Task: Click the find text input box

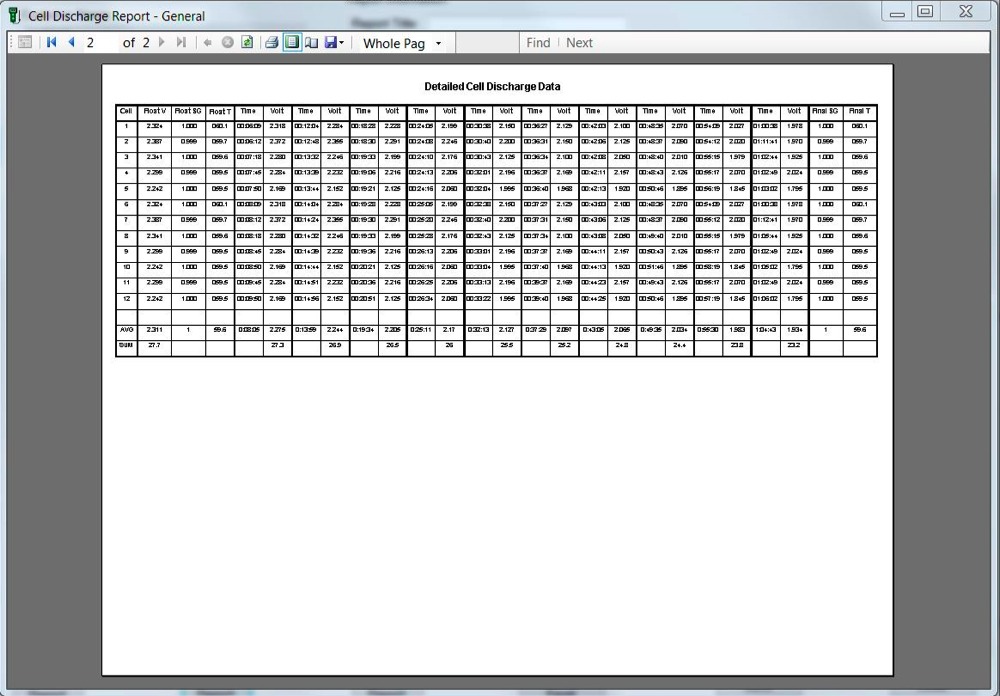Action: click(x=487, y=43)
